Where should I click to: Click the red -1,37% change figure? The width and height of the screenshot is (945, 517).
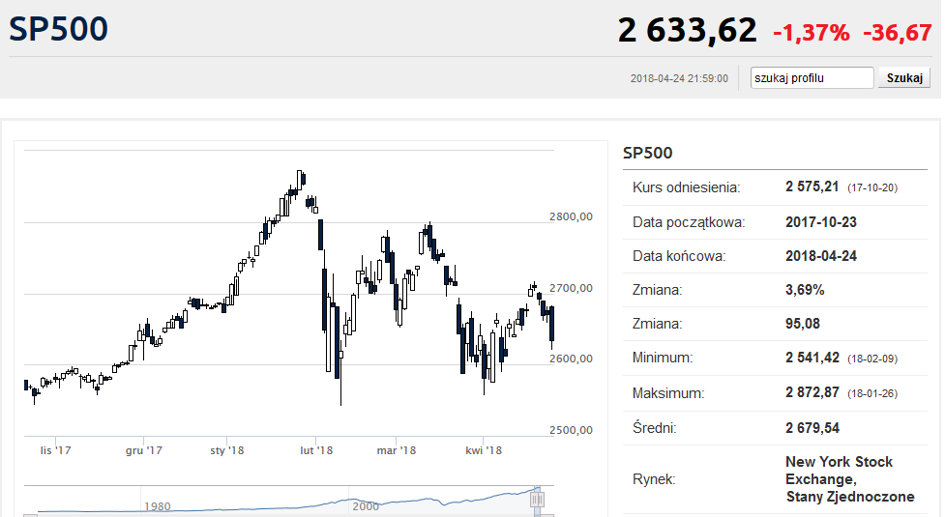point(811,33)
